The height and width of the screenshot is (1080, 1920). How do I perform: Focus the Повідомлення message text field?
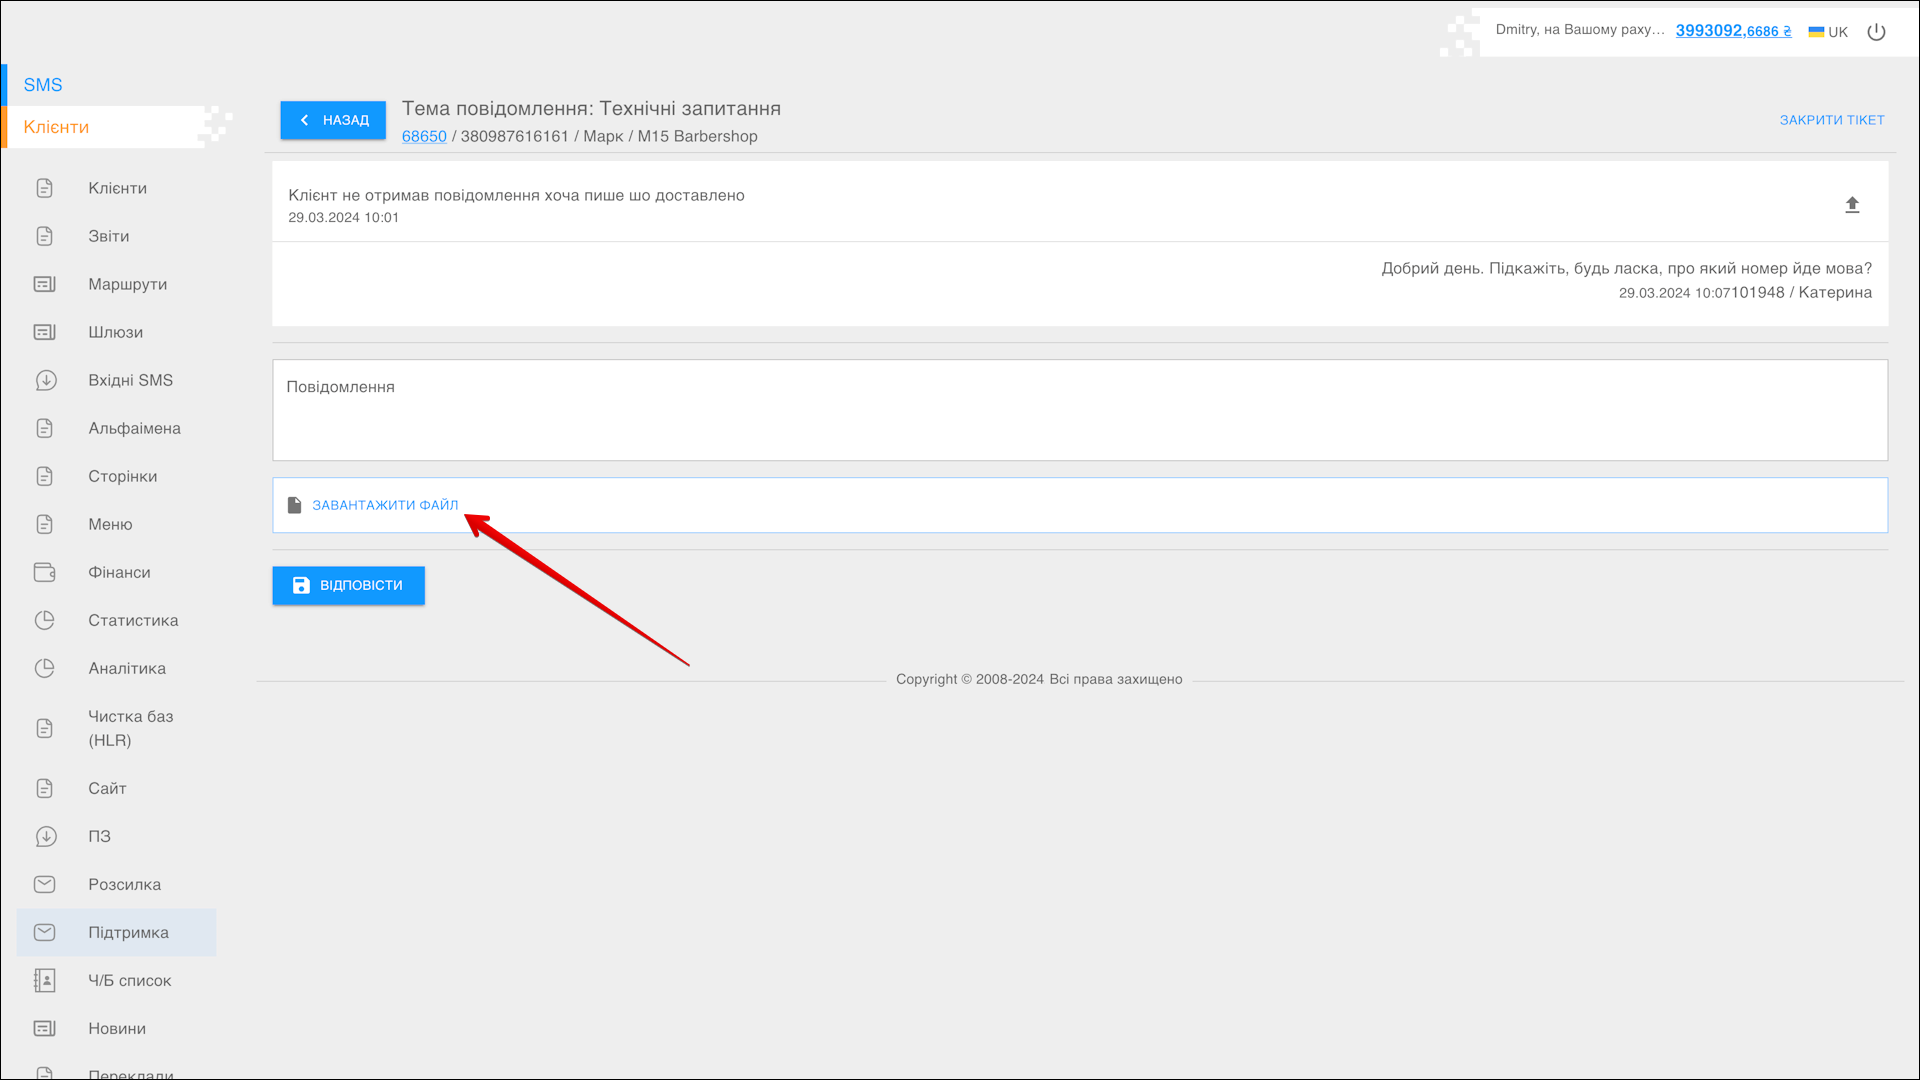(1079, 410)
